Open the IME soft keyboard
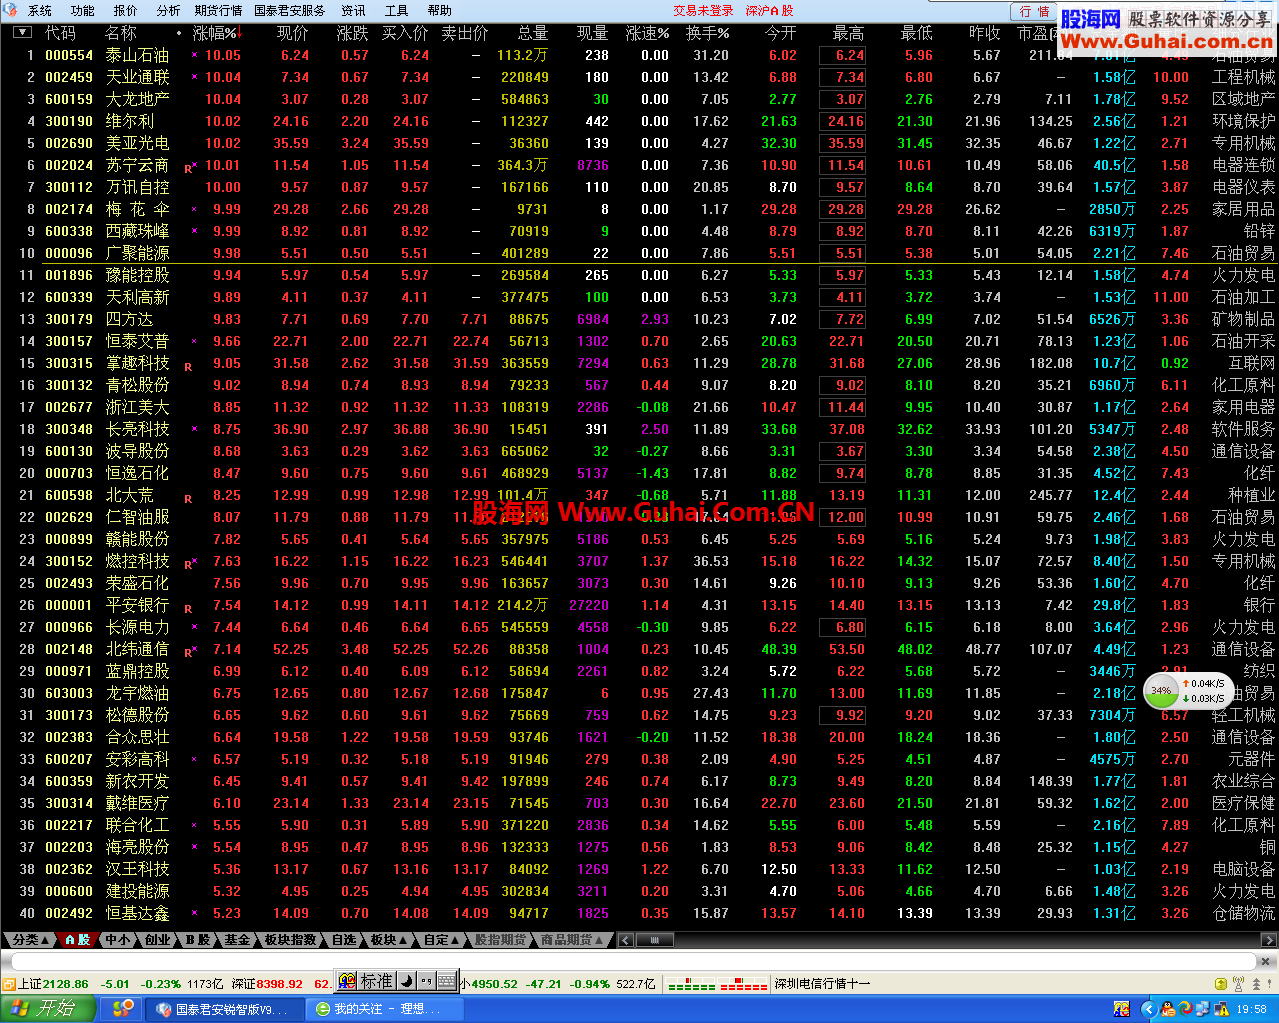 tap(447, 981)
